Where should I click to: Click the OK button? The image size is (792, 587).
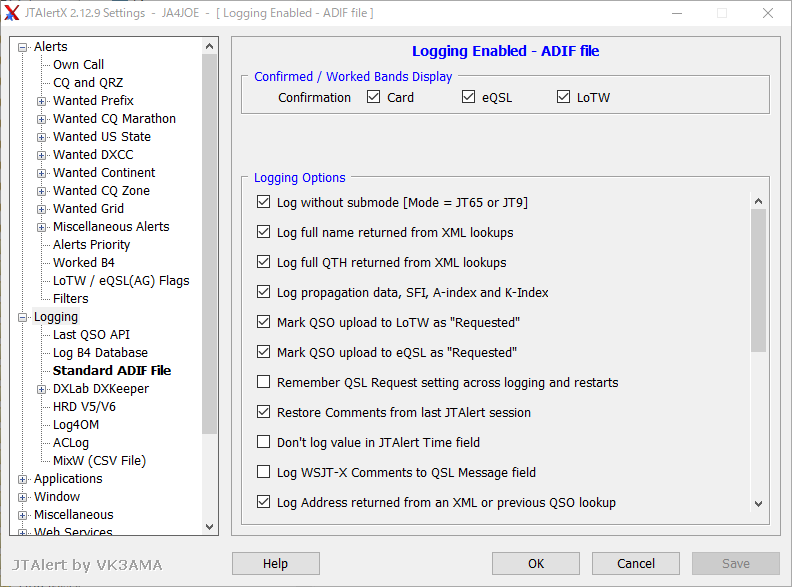536,563
